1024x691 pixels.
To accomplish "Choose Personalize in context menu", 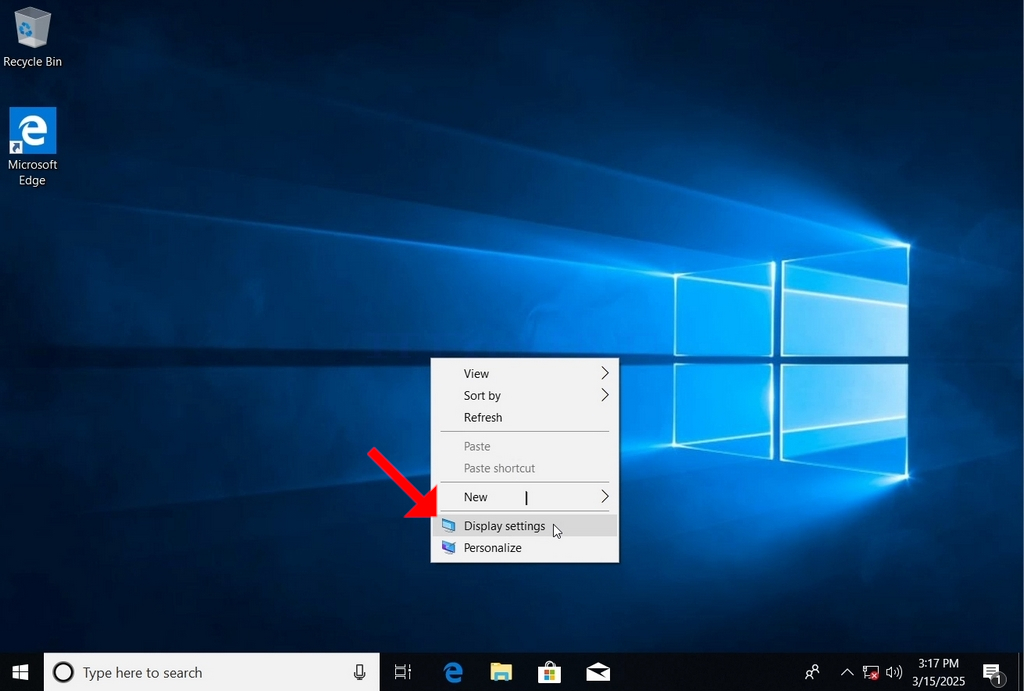I will point(525,548).
